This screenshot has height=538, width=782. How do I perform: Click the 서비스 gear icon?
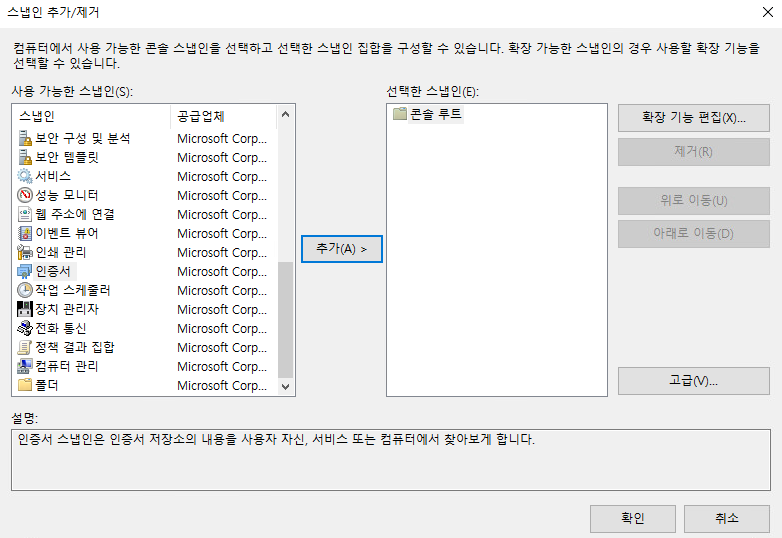coord(25,176)
